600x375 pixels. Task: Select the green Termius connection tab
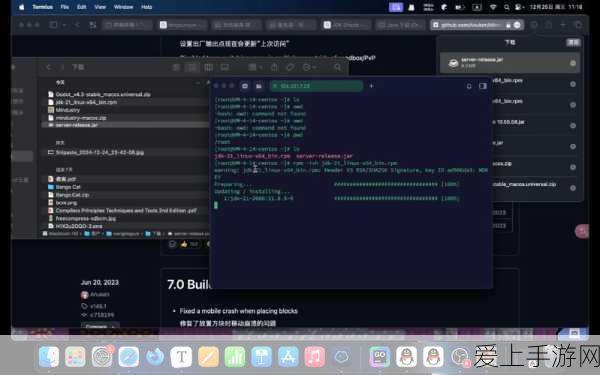click(316, 86)
